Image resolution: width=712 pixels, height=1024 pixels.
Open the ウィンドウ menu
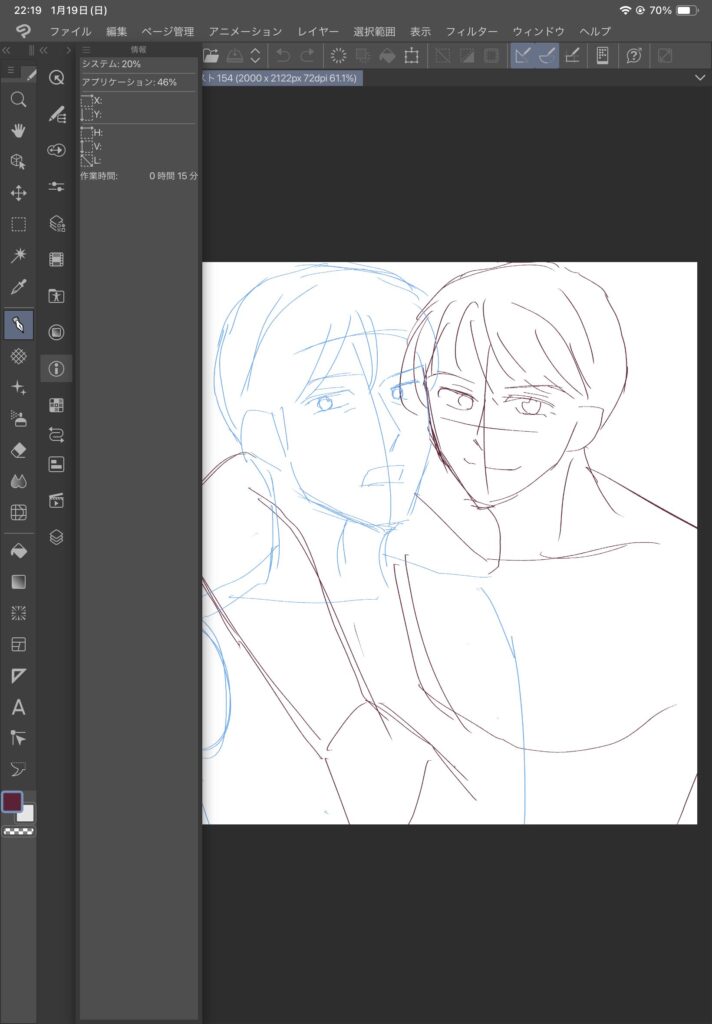click(x=538, y=31)
